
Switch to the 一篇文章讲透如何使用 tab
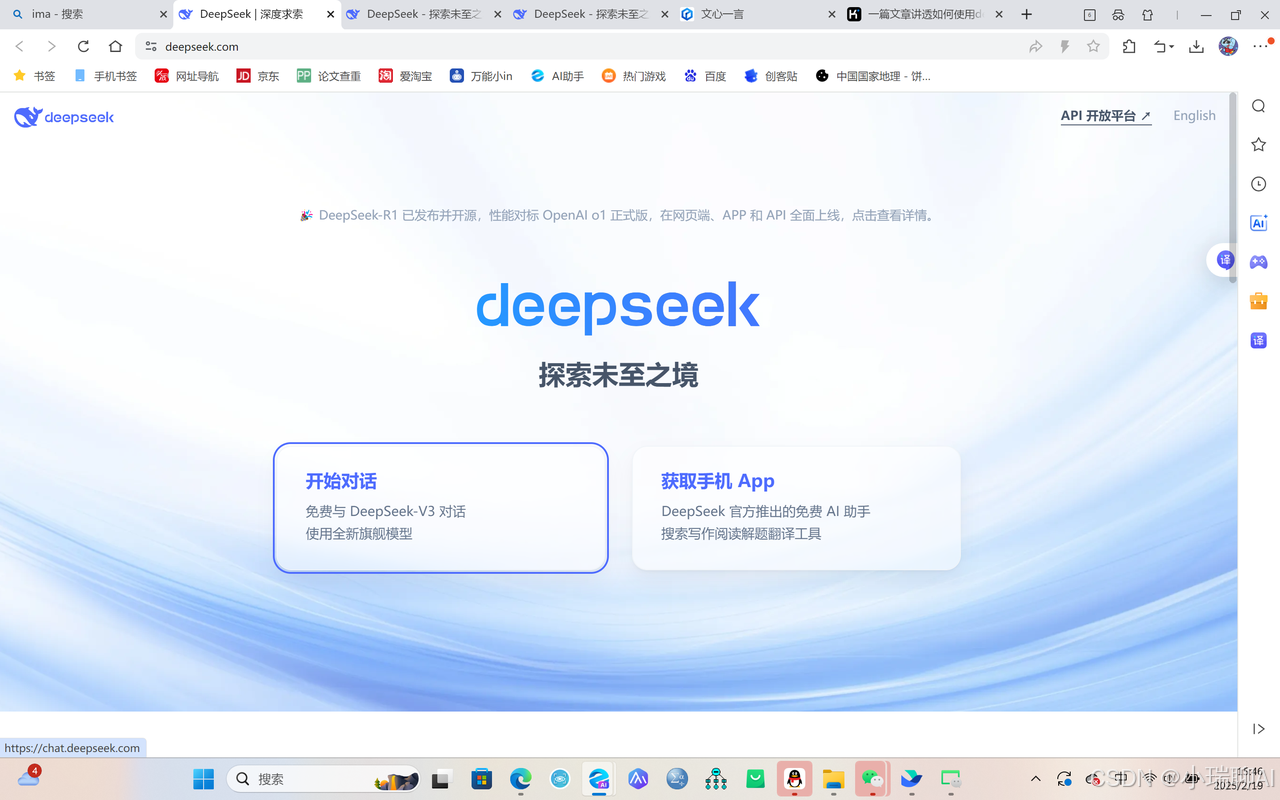tap(926, 14)
